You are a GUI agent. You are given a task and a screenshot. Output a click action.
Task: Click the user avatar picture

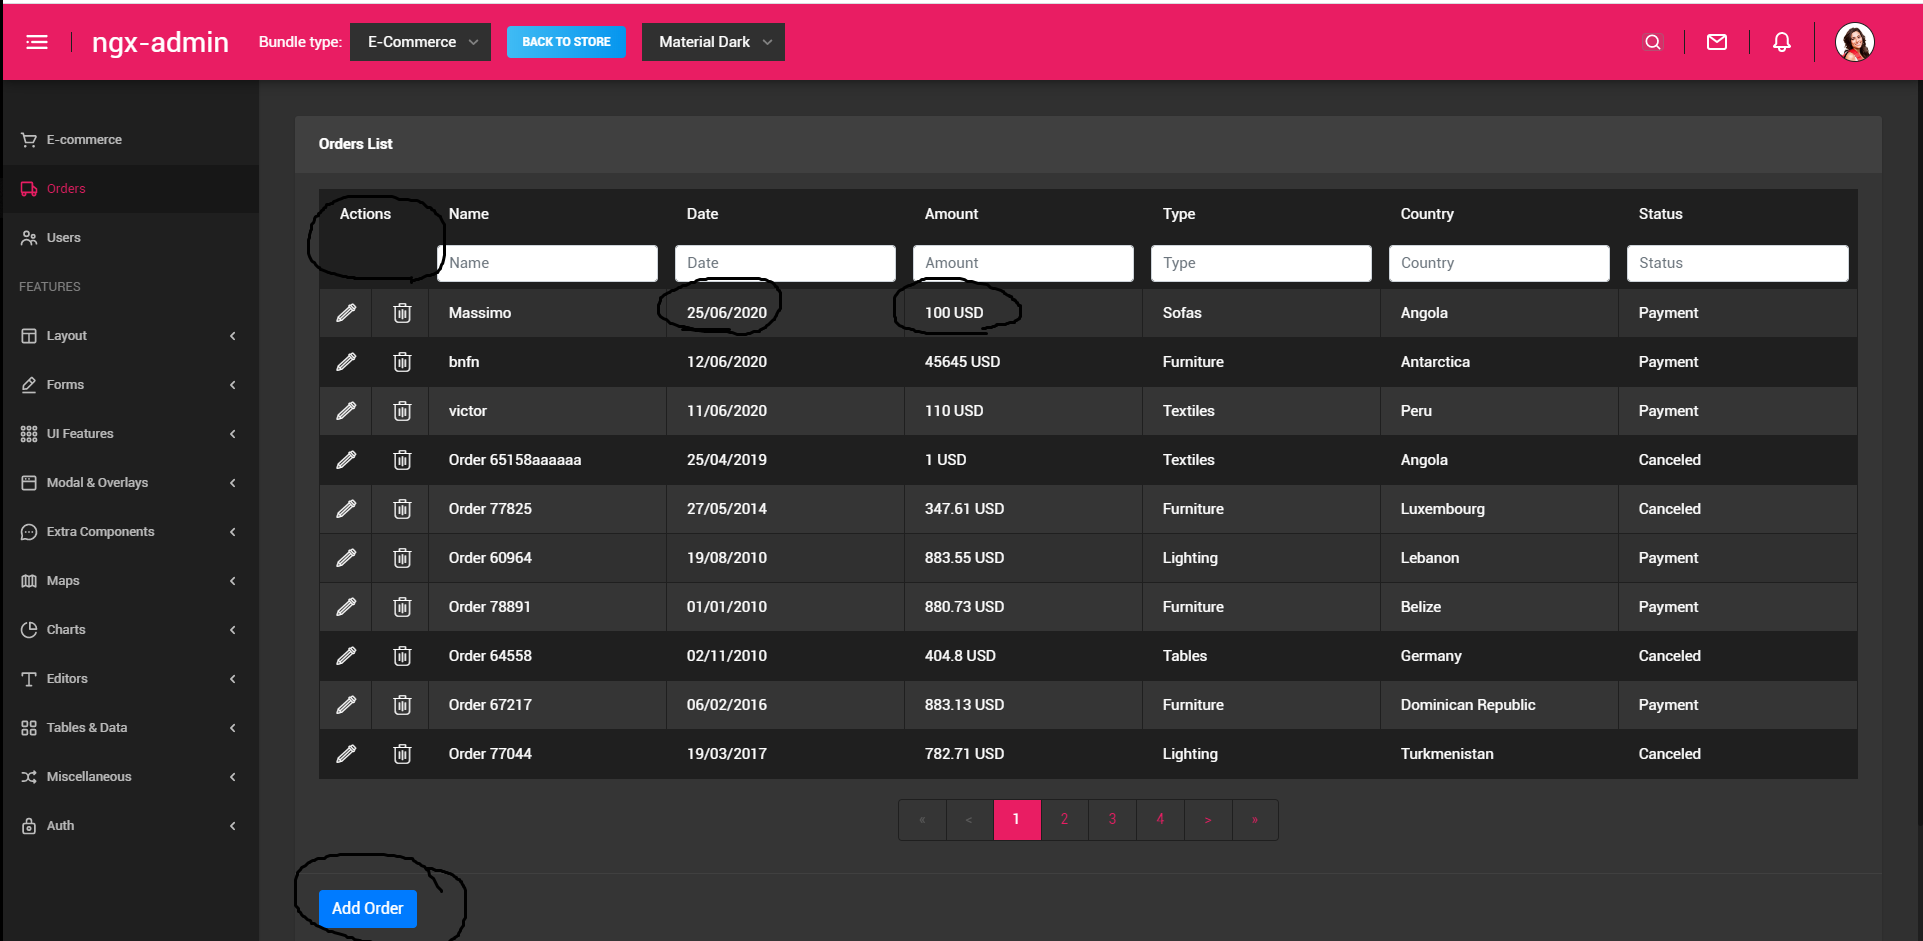tap(1855, 42)
